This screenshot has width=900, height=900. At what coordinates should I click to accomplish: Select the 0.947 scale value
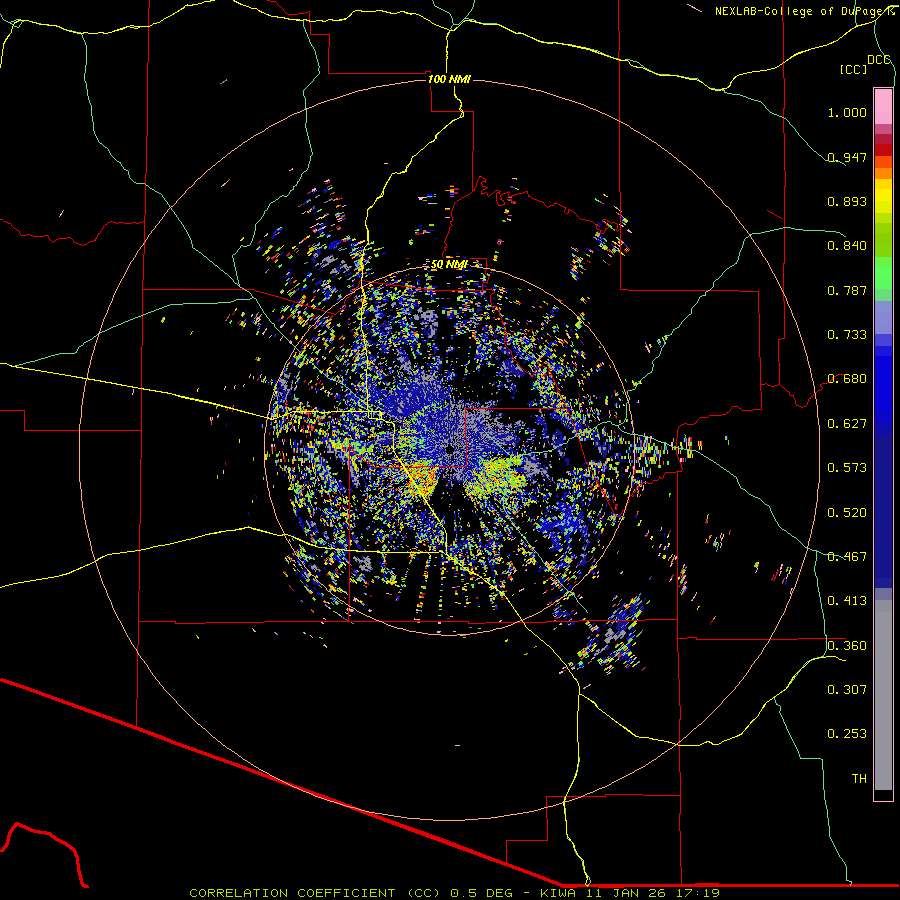pos(847,157)
